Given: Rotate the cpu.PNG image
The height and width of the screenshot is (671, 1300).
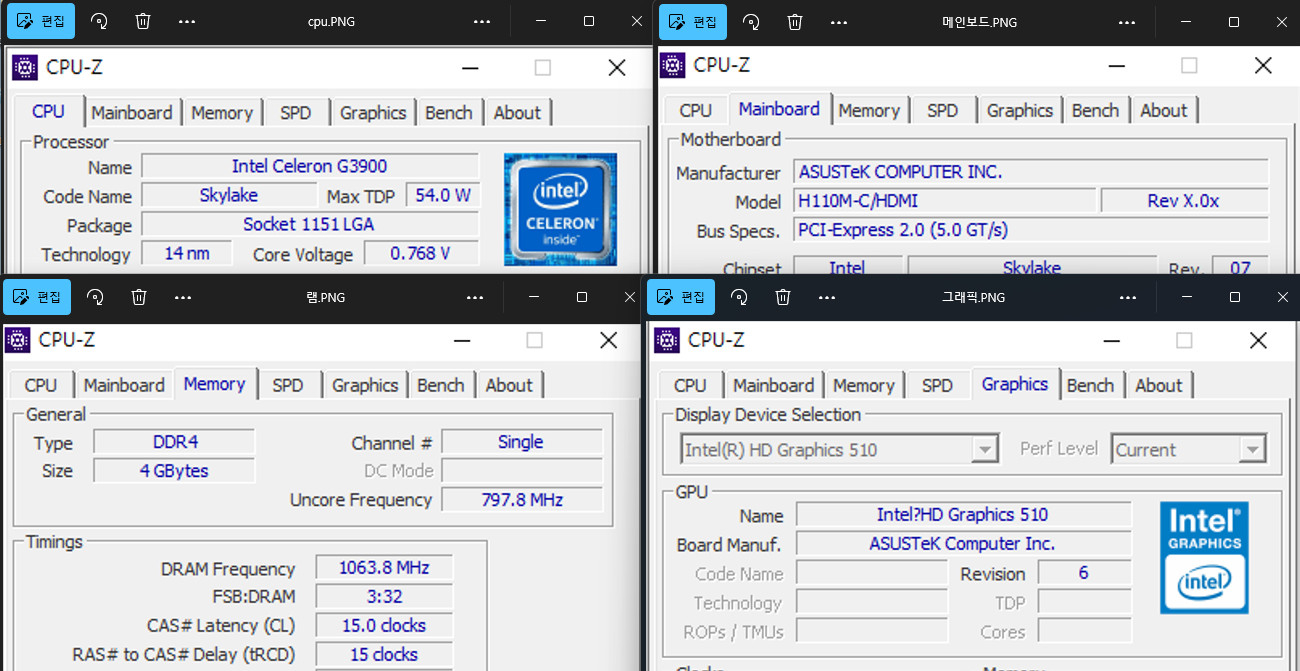Looking at the screenshot, I should click(98, 21).
